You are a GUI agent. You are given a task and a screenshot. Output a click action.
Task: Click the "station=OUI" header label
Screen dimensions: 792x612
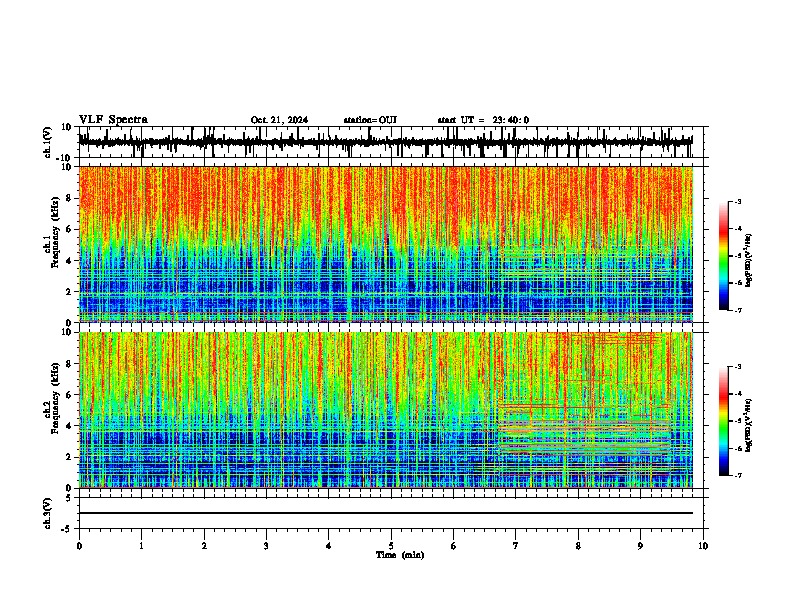370,120
